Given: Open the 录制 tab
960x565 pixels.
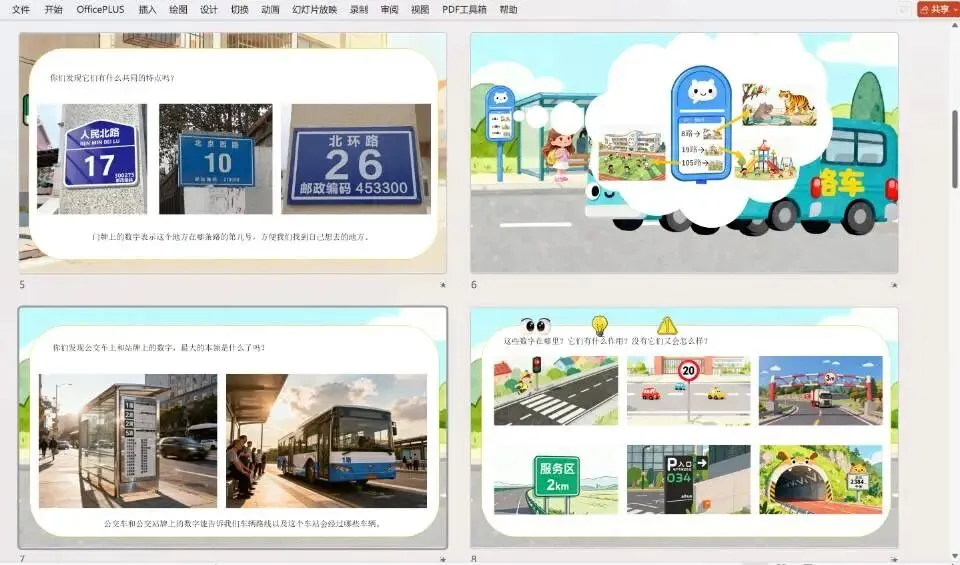Looking at the screenshot, I should [x=359, y=9].
